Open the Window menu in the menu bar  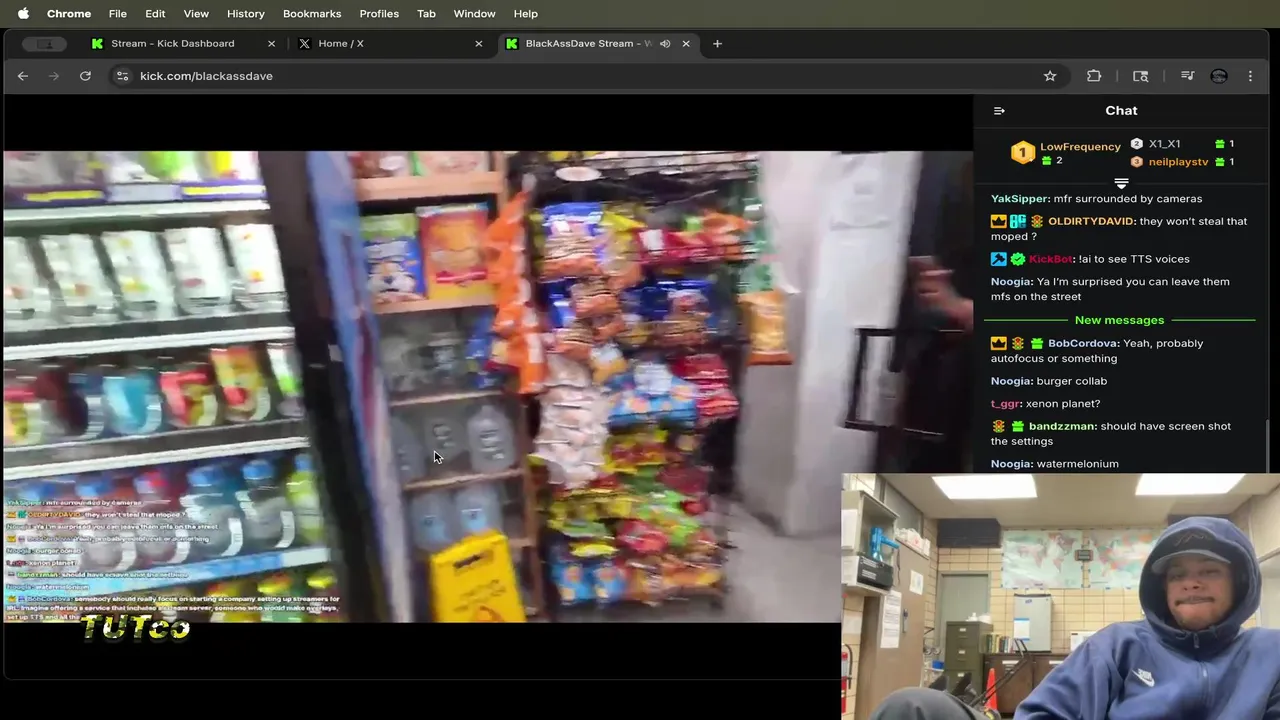coord(474,13)
